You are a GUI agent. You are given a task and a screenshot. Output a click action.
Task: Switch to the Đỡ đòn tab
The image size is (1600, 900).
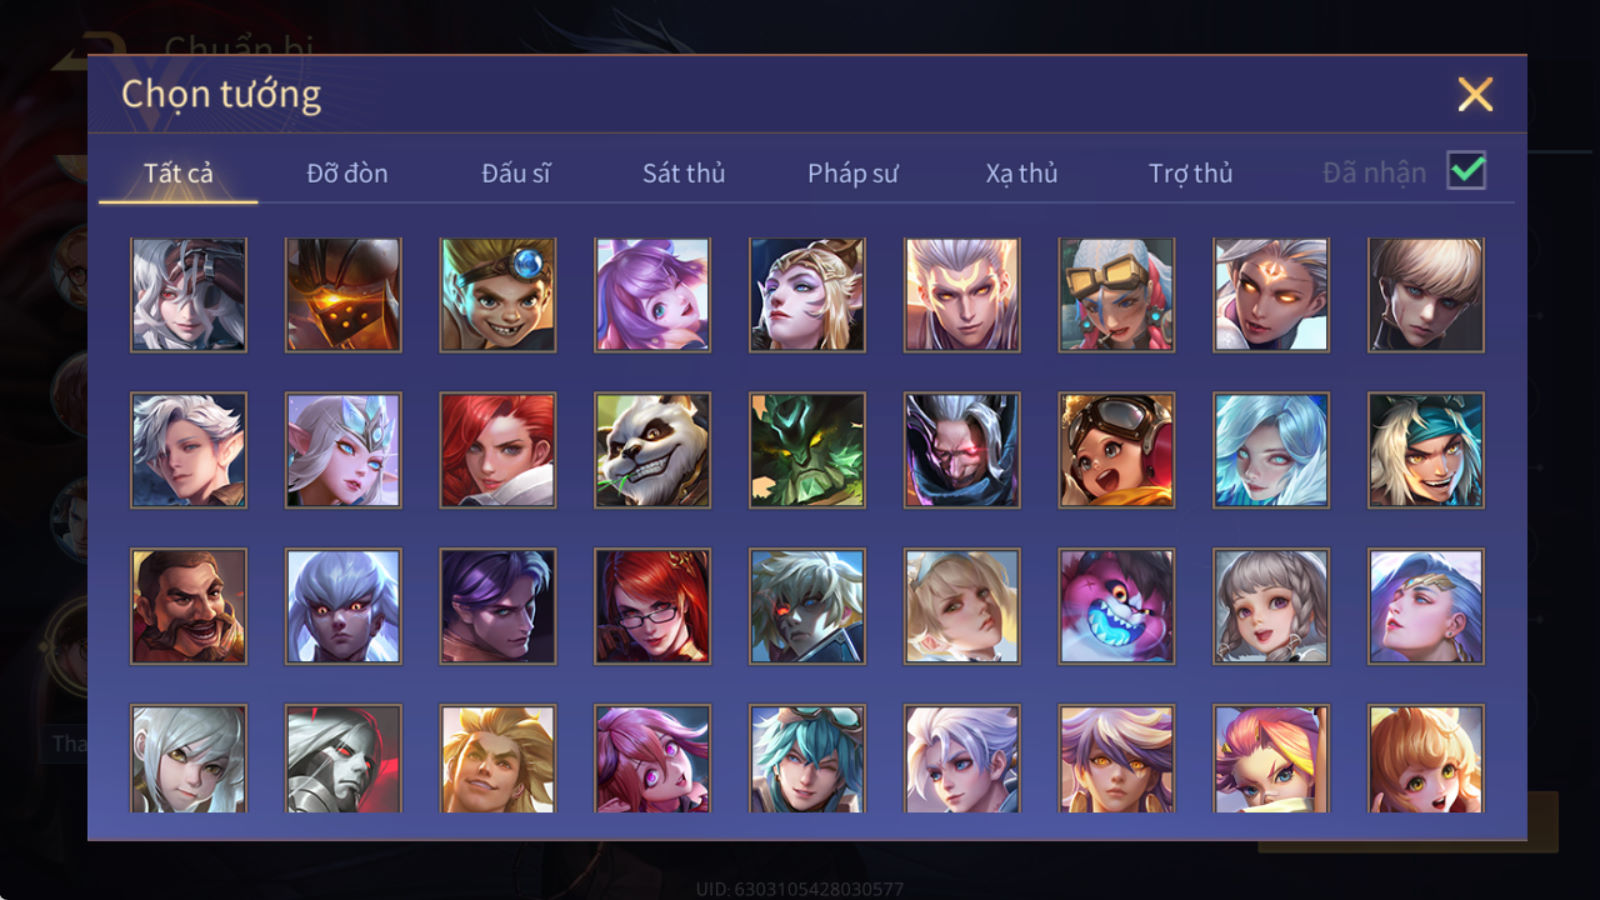(x=347, y=173)
